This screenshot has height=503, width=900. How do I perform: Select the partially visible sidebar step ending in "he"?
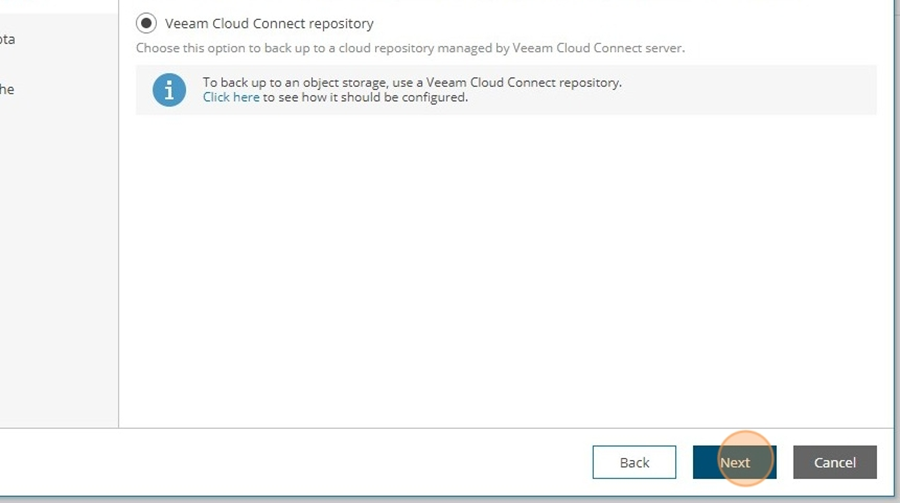pos(7,90)
